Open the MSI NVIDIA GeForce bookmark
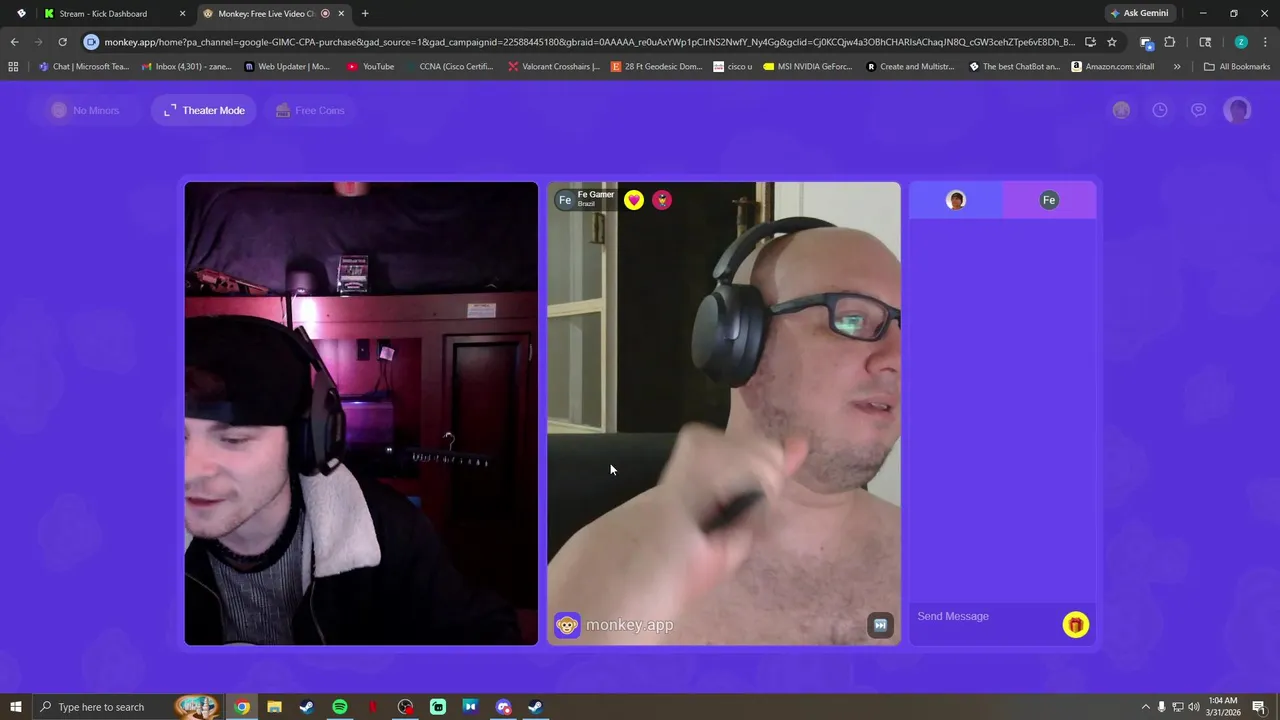1280x720 pixels. click(x=807, y=67)
